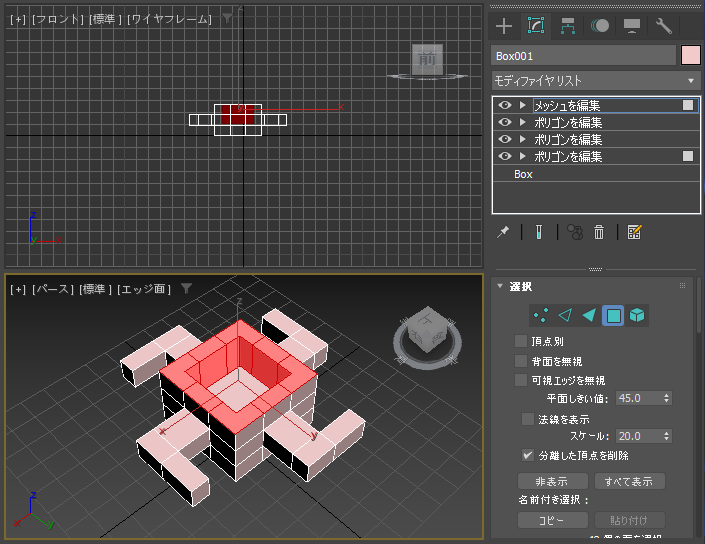This screenshot has height=544, width=705.
Task: Toggle eye of third ポリゴンを編集 modifier
Action: [x=505, y=156]
